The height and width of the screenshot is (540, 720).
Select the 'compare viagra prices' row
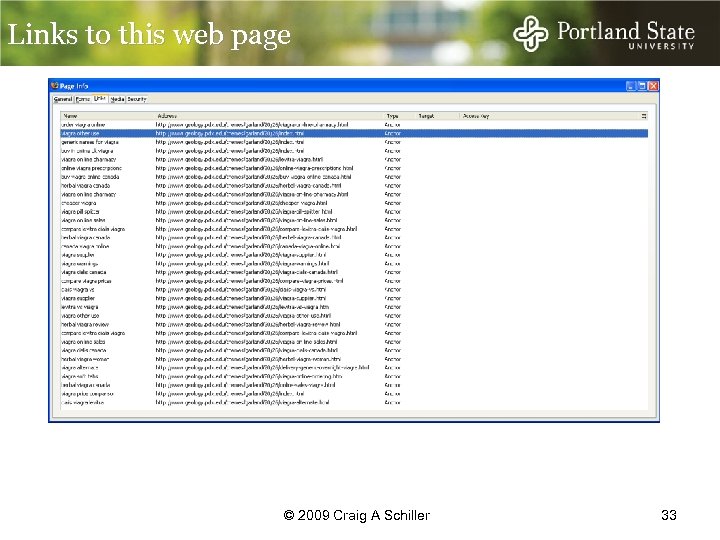[x=354, y=281]
